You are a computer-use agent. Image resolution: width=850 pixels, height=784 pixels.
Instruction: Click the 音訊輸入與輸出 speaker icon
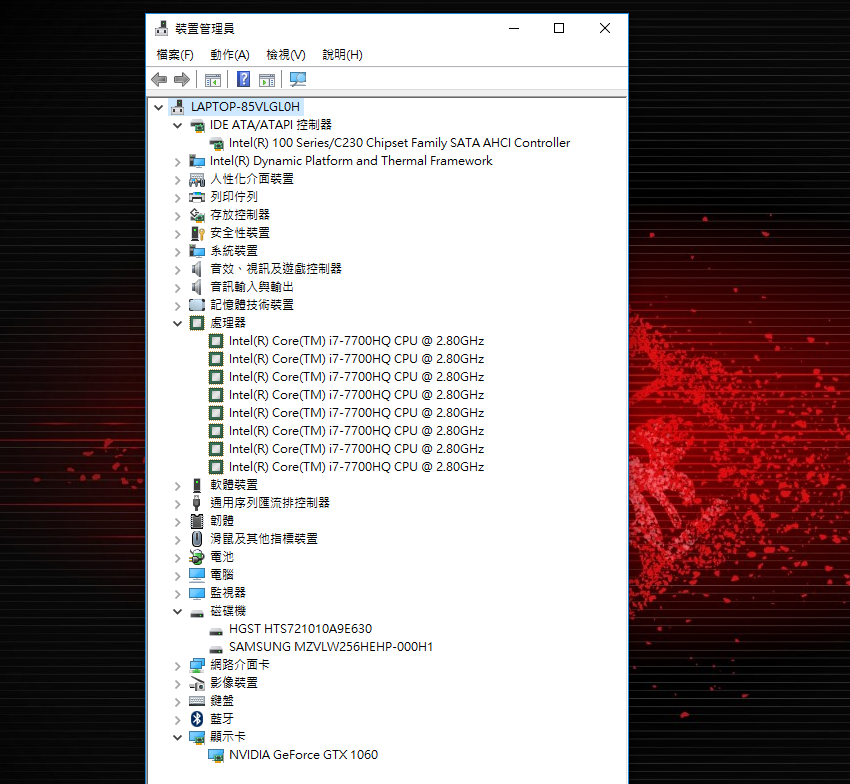pos(197,287)
